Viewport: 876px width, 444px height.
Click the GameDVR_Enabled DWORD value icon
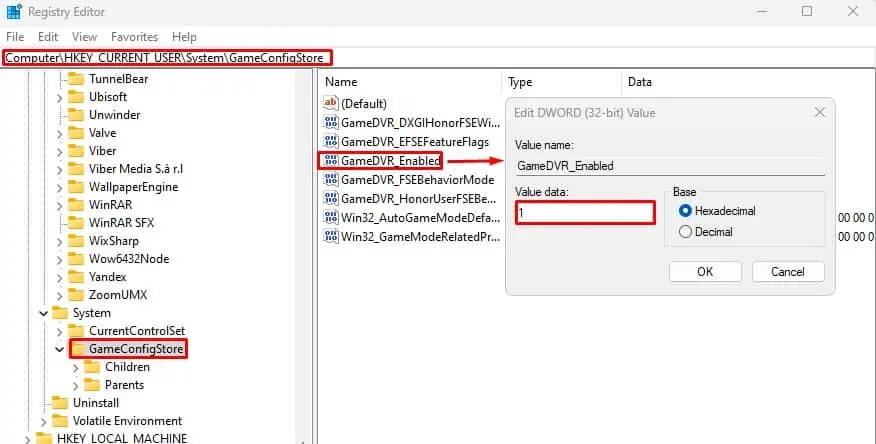point(331,161)
